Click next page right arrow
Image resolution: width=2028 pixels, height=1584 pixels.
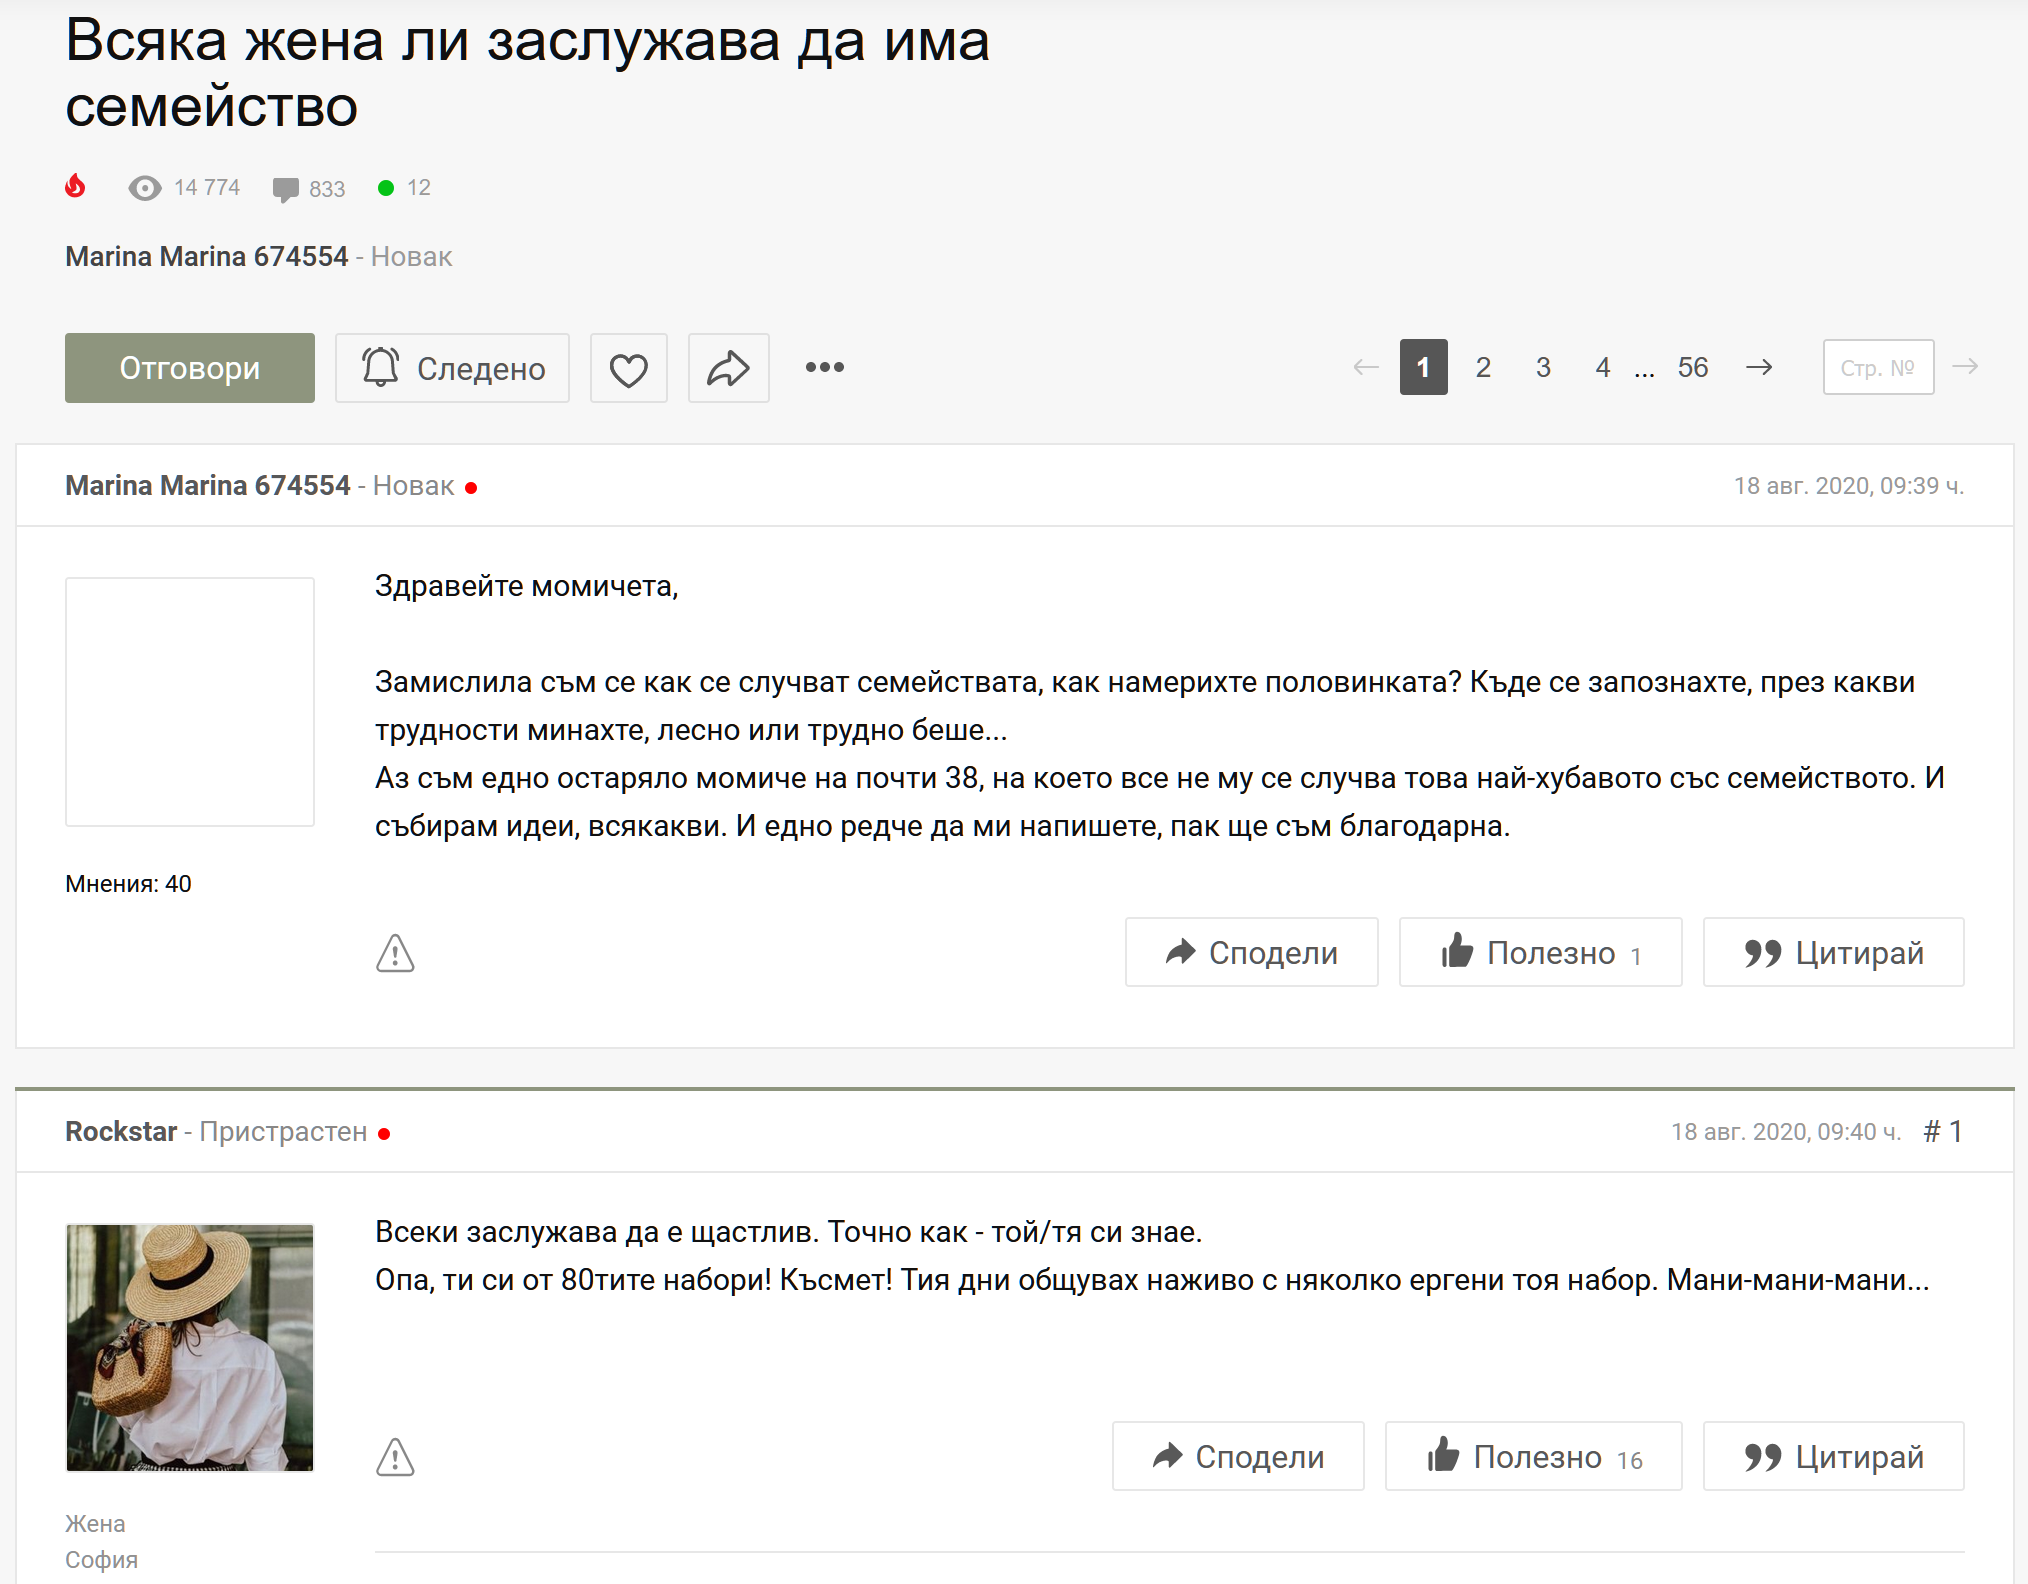pyautogui.click(x=1759, y=368)
